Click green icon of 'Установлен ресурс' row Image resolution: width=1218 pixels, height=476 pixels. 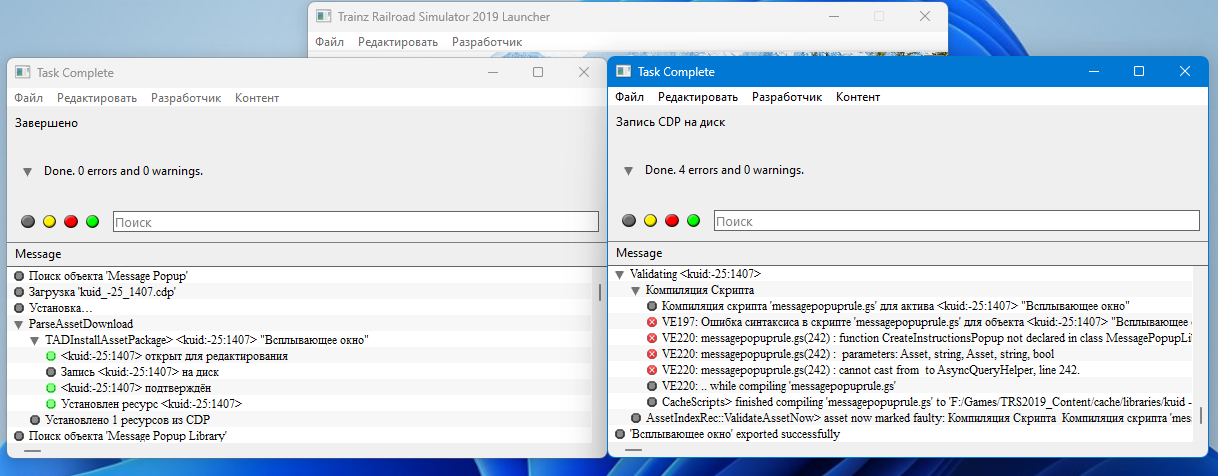pyautogui.click(x=52, y=404)
